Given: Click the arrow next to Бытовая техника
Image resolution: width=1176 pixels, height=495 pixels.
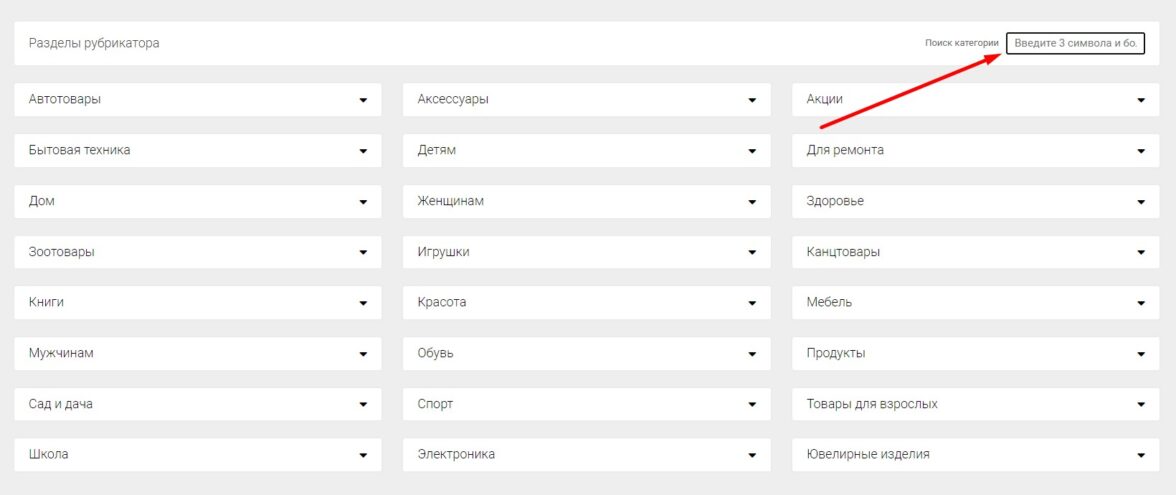Looking at the screenshot, I should coord(364,151).
